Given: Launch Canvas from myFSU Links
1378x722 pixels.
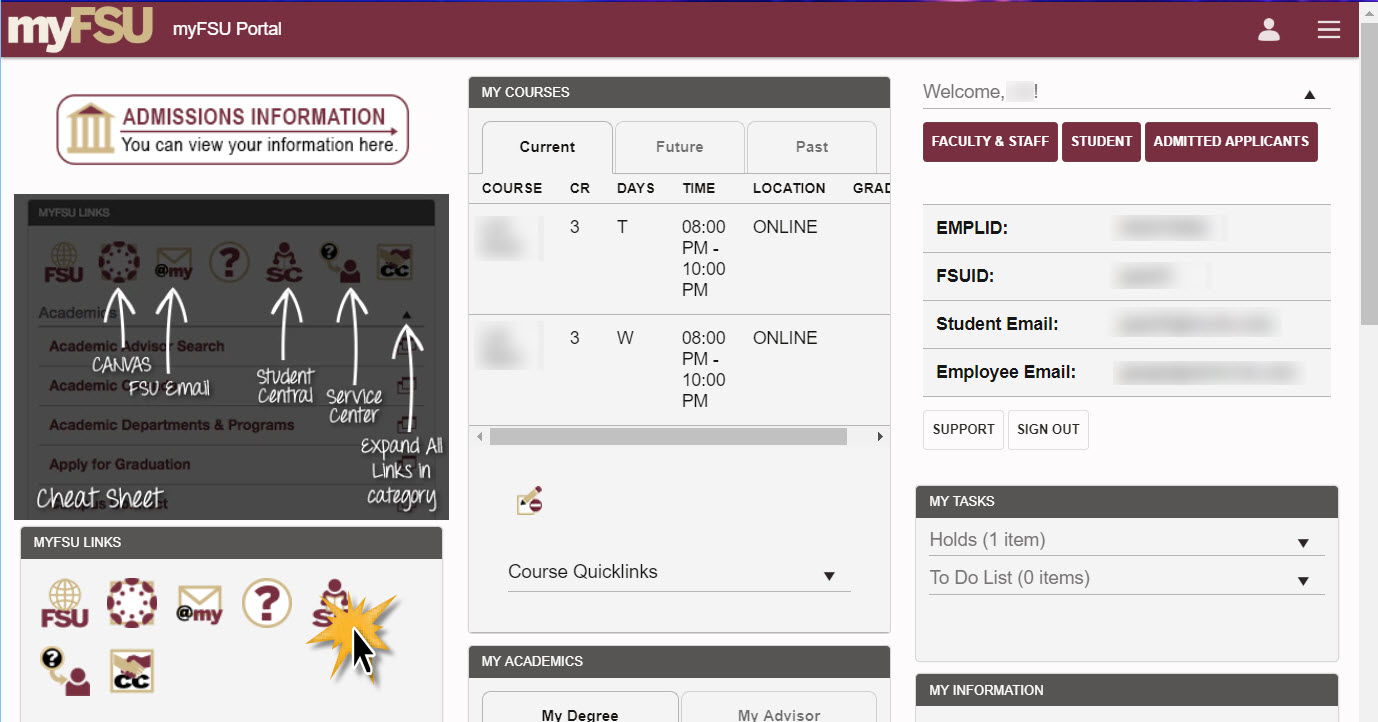Looking at the screenshot, I should [132, 603].
